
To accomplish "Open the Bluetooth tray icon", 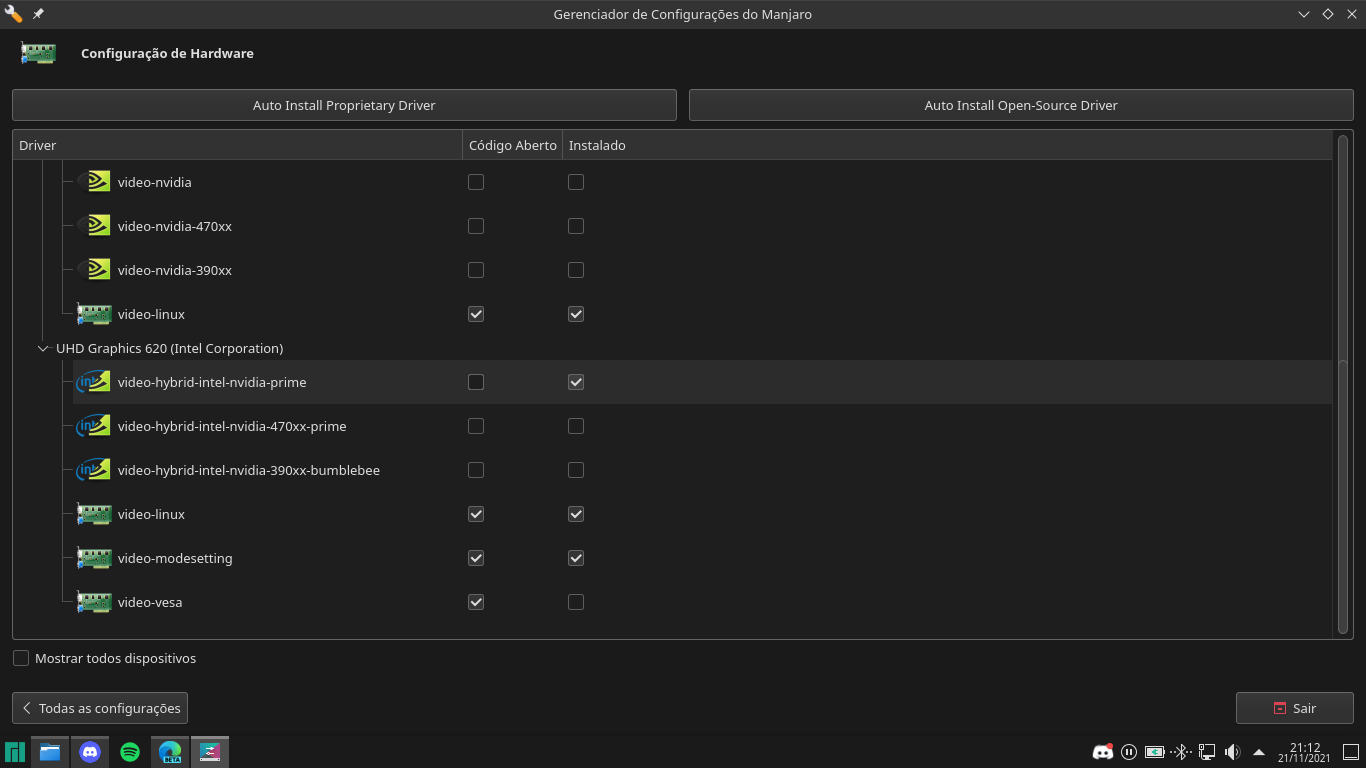I will click(1180, 752).
